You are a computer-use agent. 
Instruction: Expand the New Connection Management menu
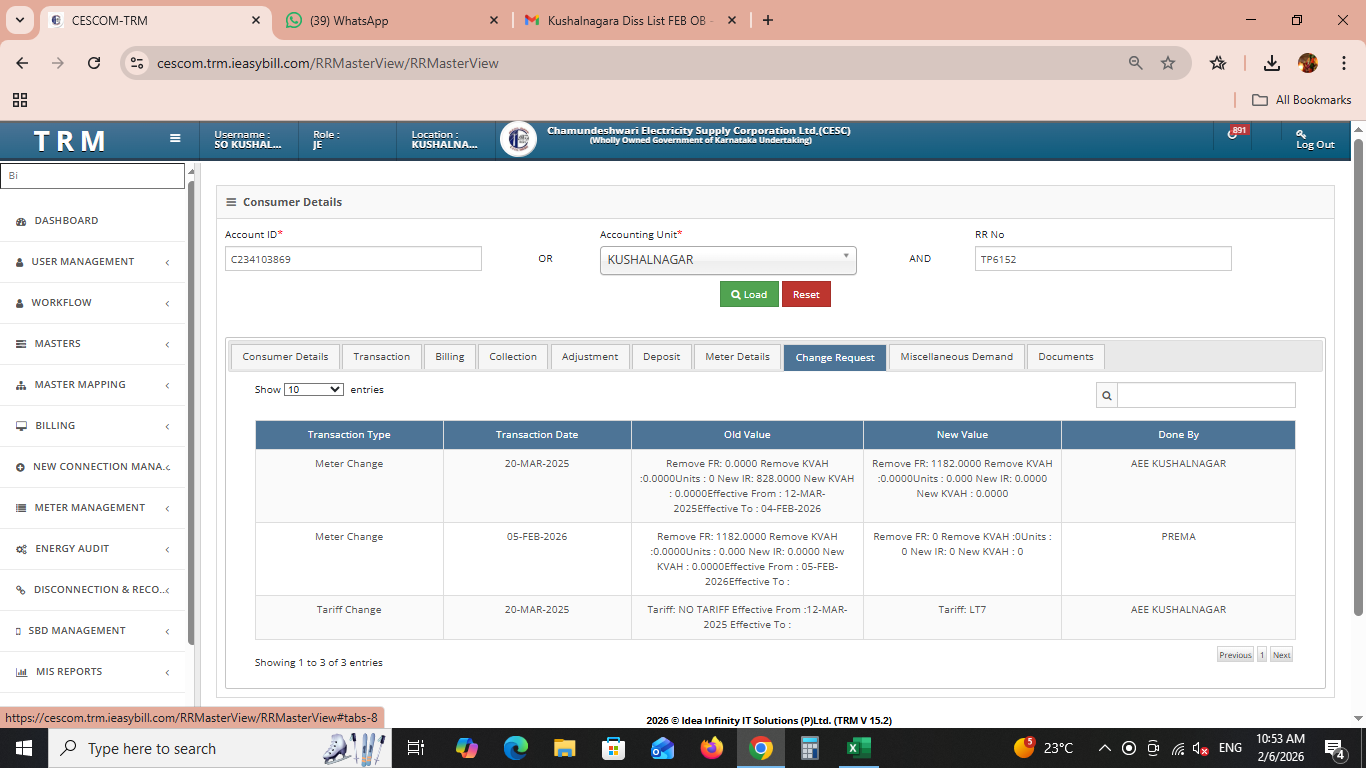coord(92,467)
